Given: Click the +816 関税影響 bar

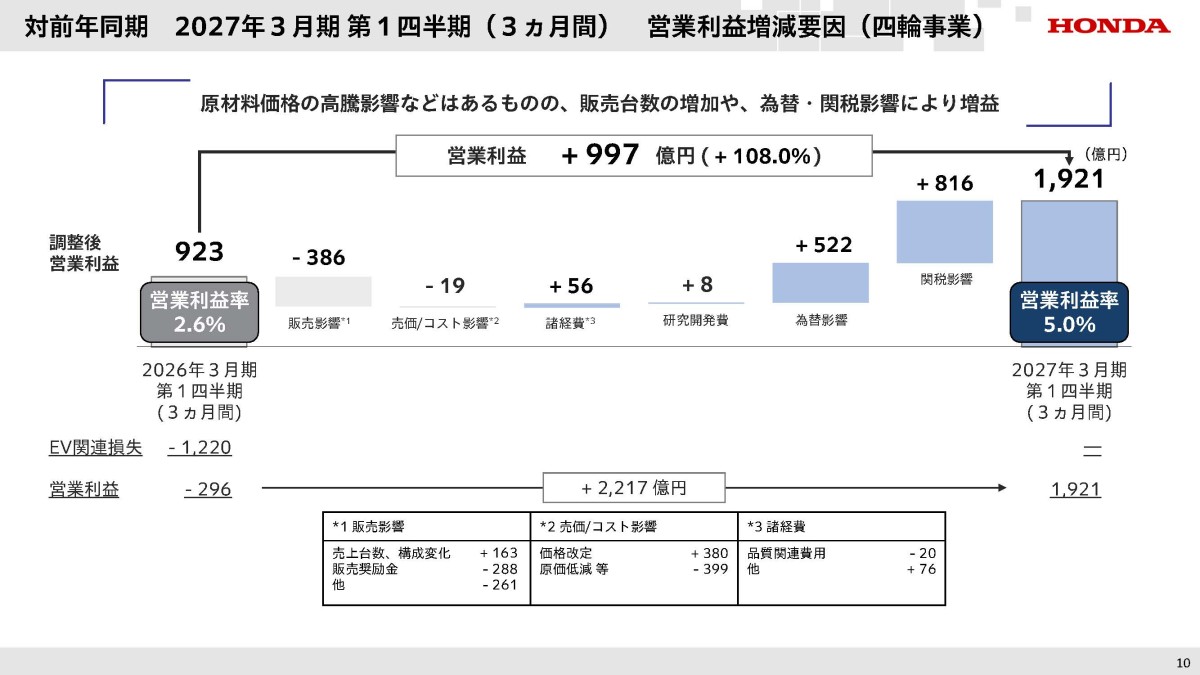Looking at the screenshot, I should point(945,232).
